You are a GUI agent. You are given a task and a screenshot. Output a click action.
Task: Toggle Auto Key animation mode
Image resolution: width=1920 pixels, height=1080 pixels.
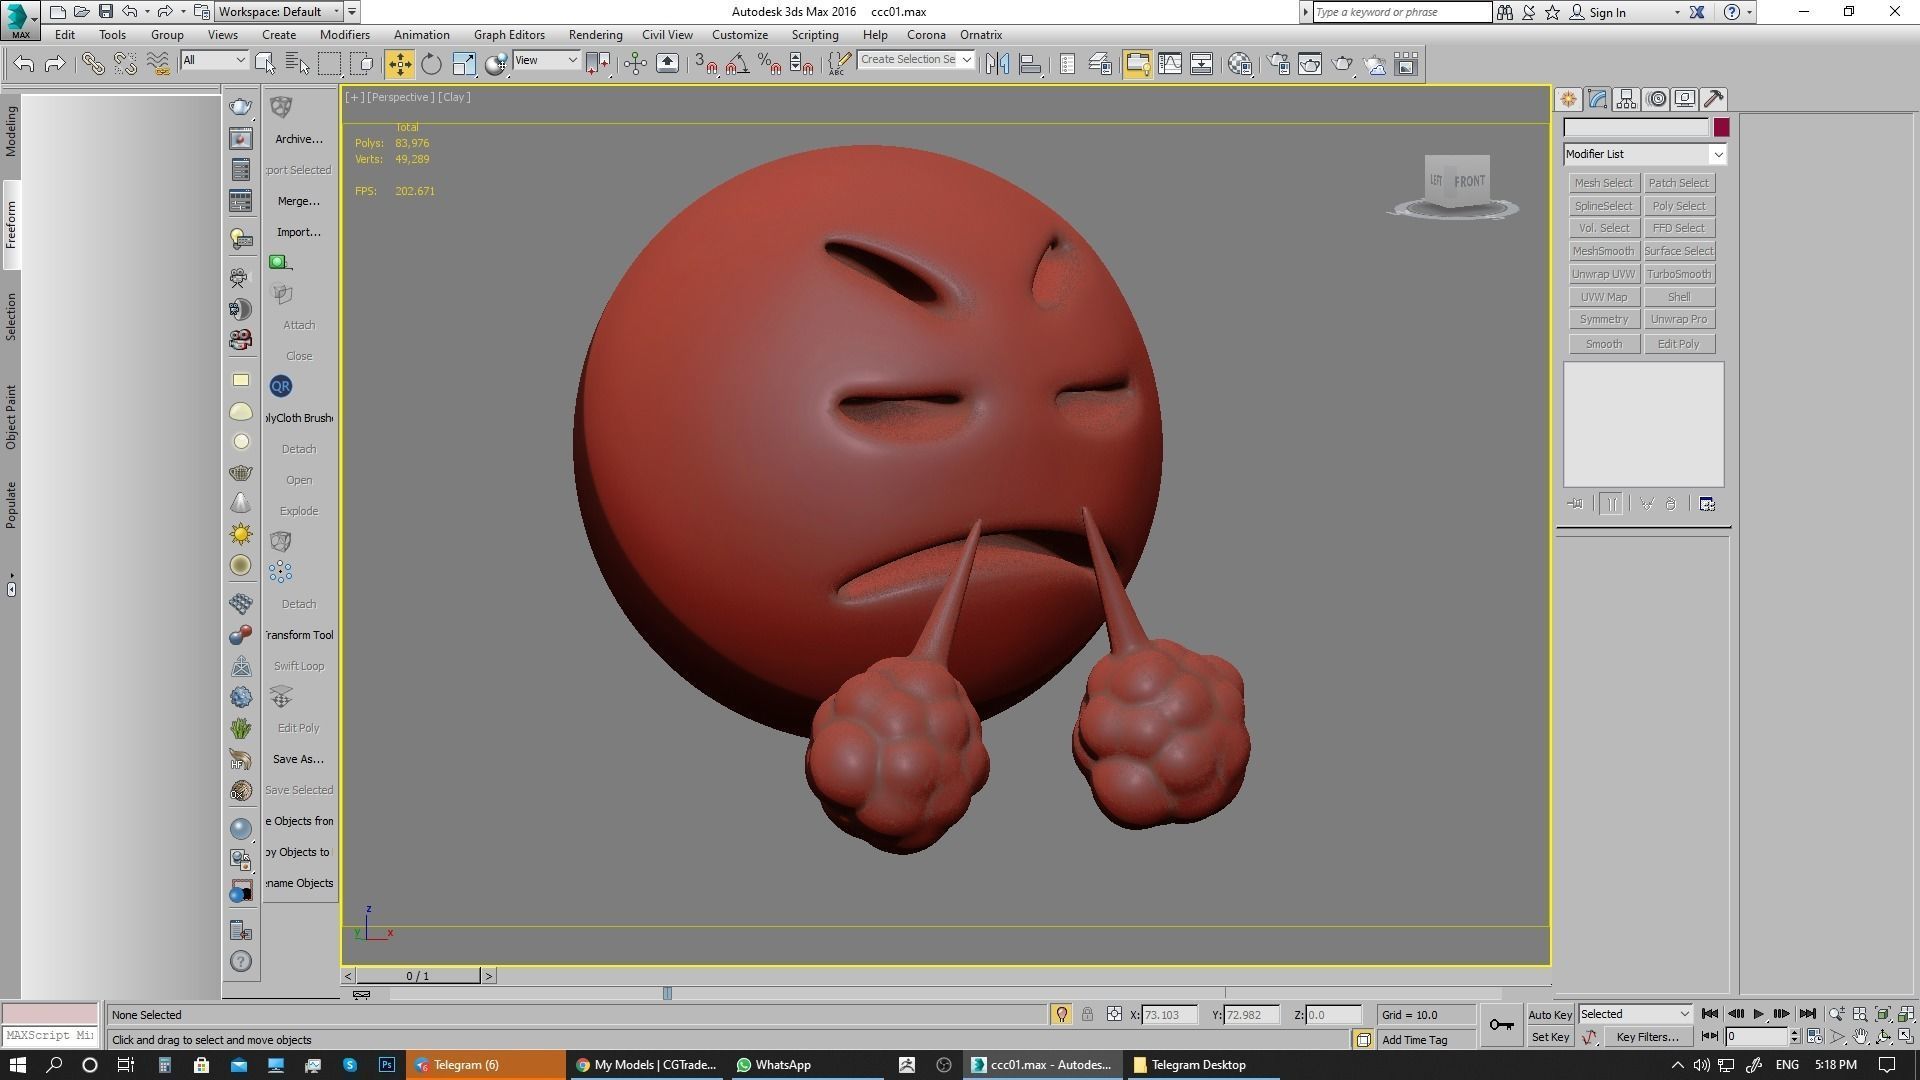point(1550,1015)
